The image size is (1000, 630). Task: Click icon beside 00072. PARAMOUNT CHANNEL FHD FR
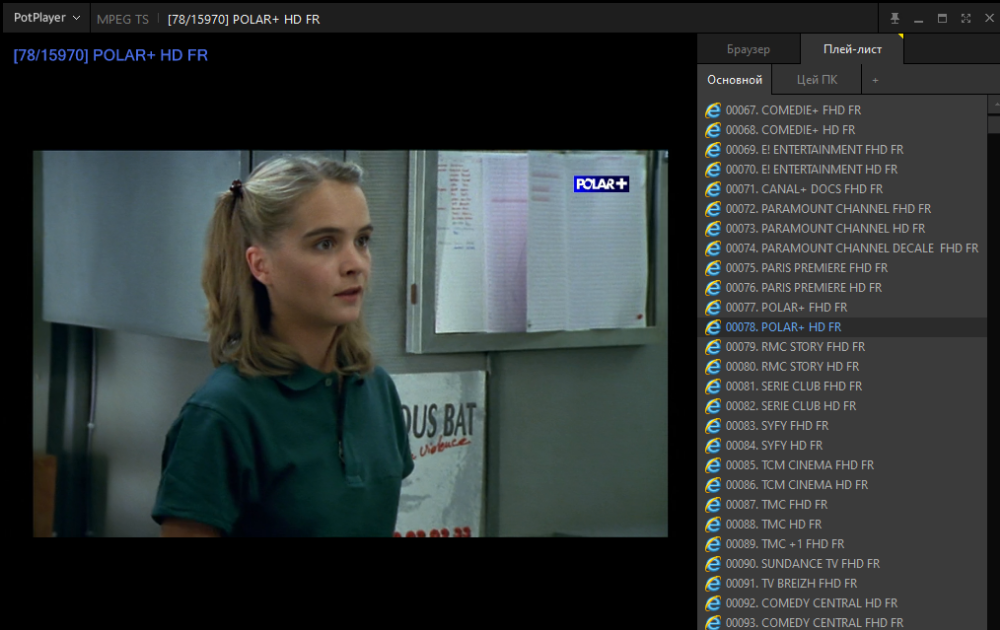pos(712,209)
